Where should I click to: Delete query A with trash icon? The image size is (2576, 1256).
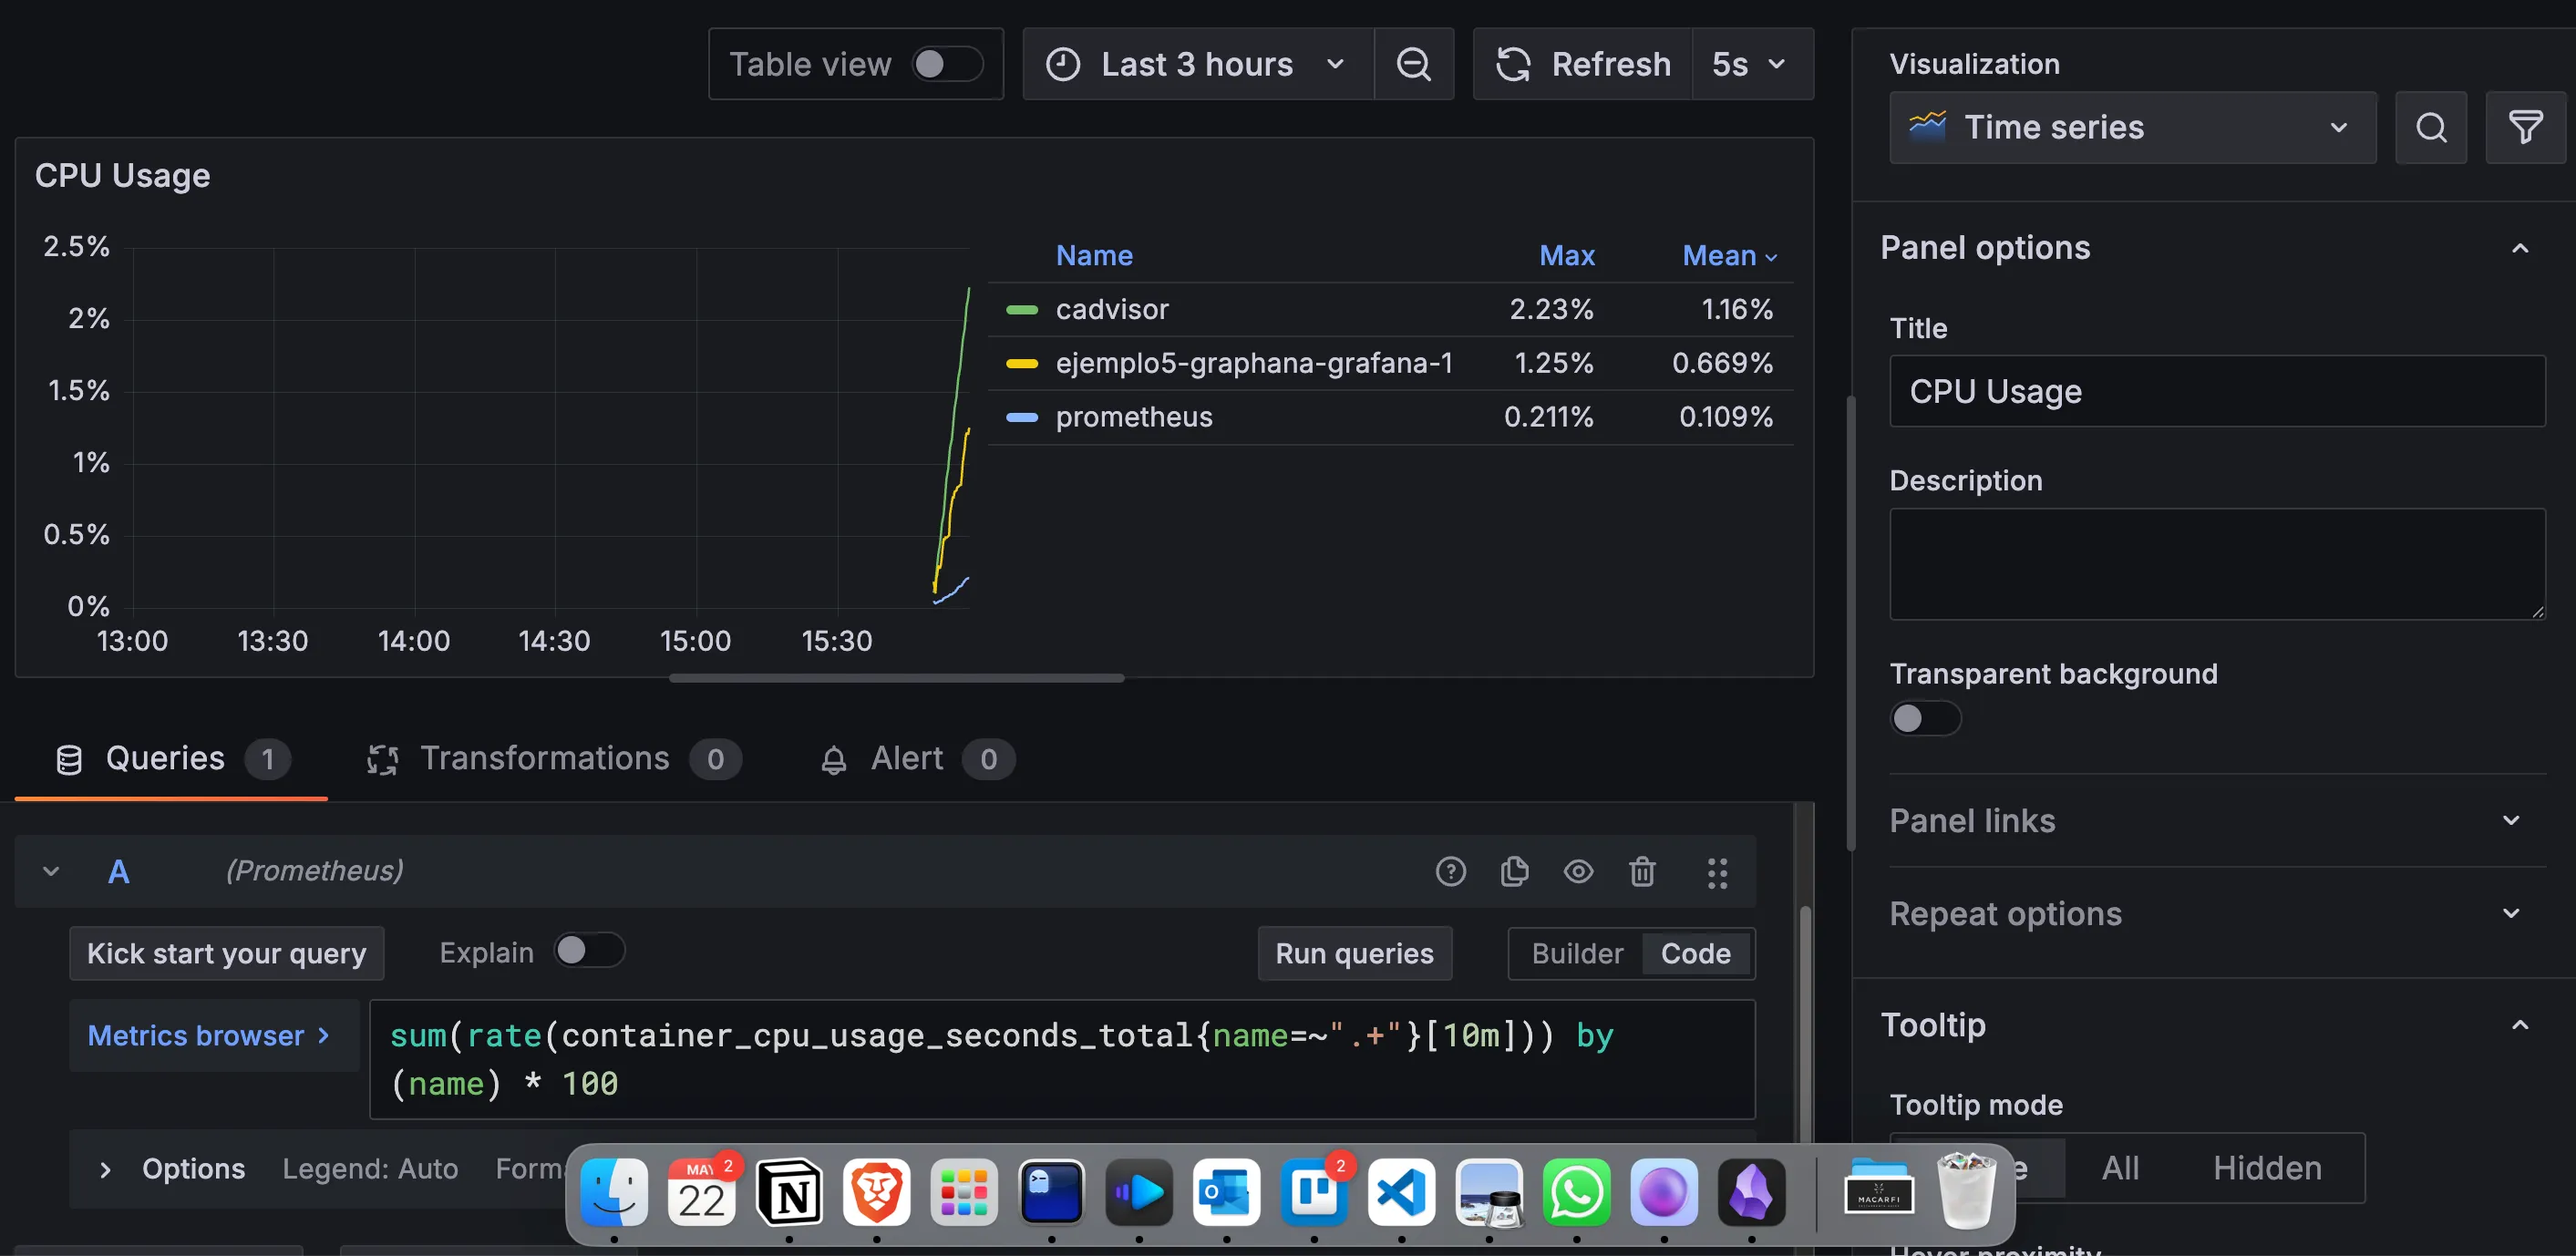(1642, 871)
